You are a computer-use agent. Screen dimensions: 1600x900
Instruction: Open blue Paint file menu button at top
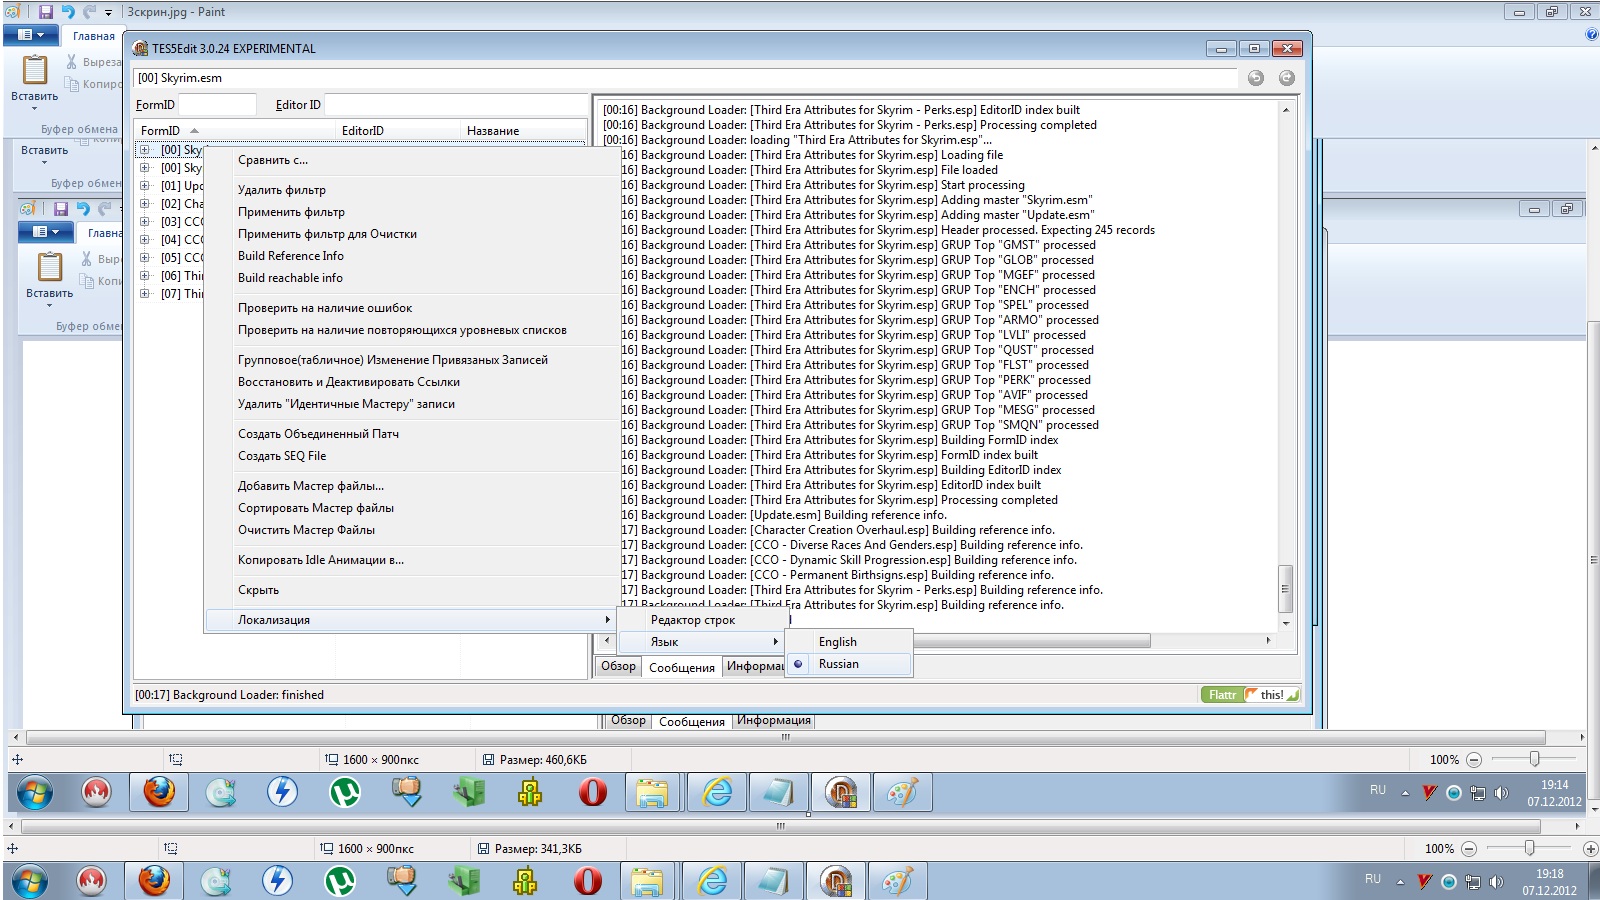click(x=31, y=35)
